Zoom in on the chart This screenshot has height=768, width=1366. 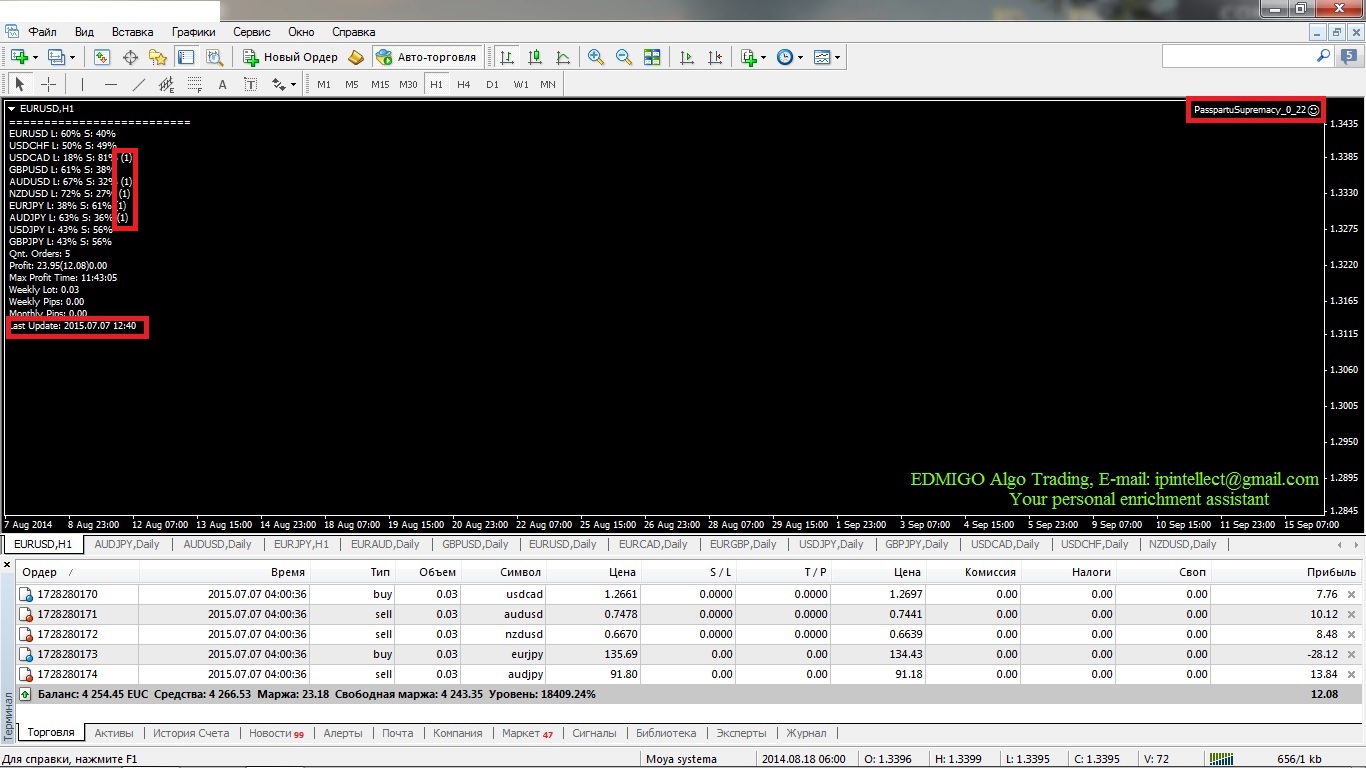pyautogui.click(x=596, y=57)
